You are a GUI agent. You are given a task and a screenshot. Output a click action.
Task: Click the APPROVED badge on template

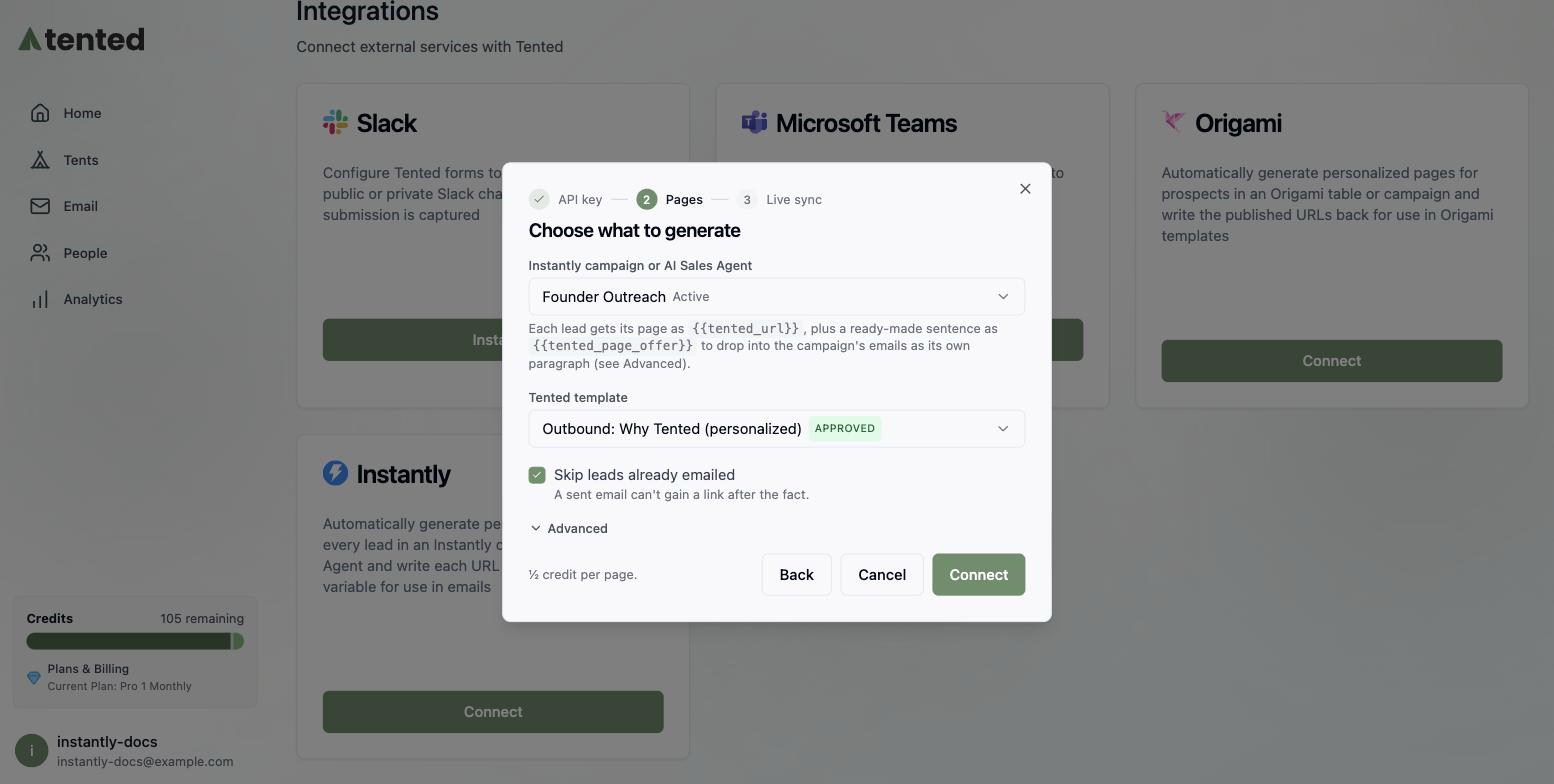[x=845, y=428]
